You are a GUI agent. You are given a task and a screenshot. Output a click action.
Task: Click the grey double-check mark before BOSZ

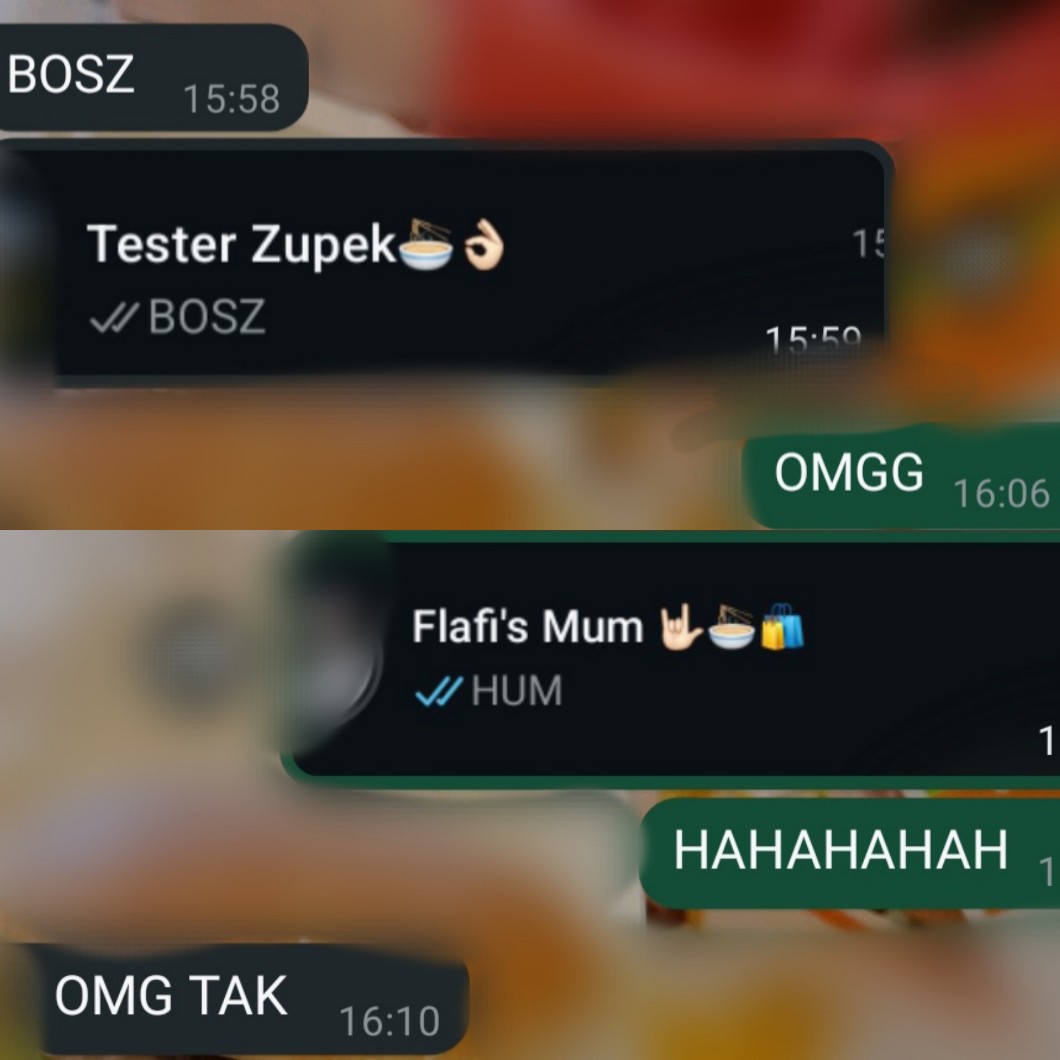[x=114, y=317]
